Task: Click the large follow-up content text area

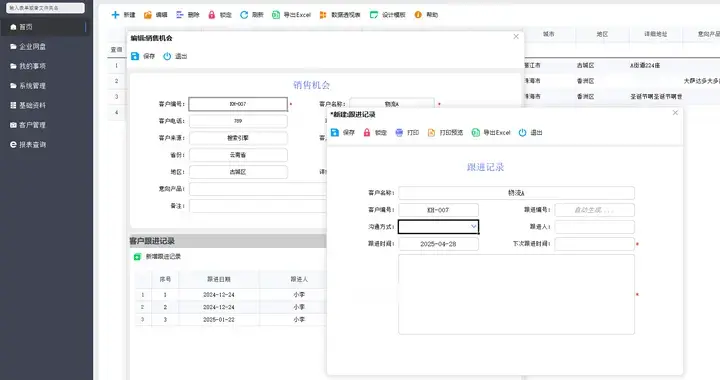Action: [x=517, y=294]
